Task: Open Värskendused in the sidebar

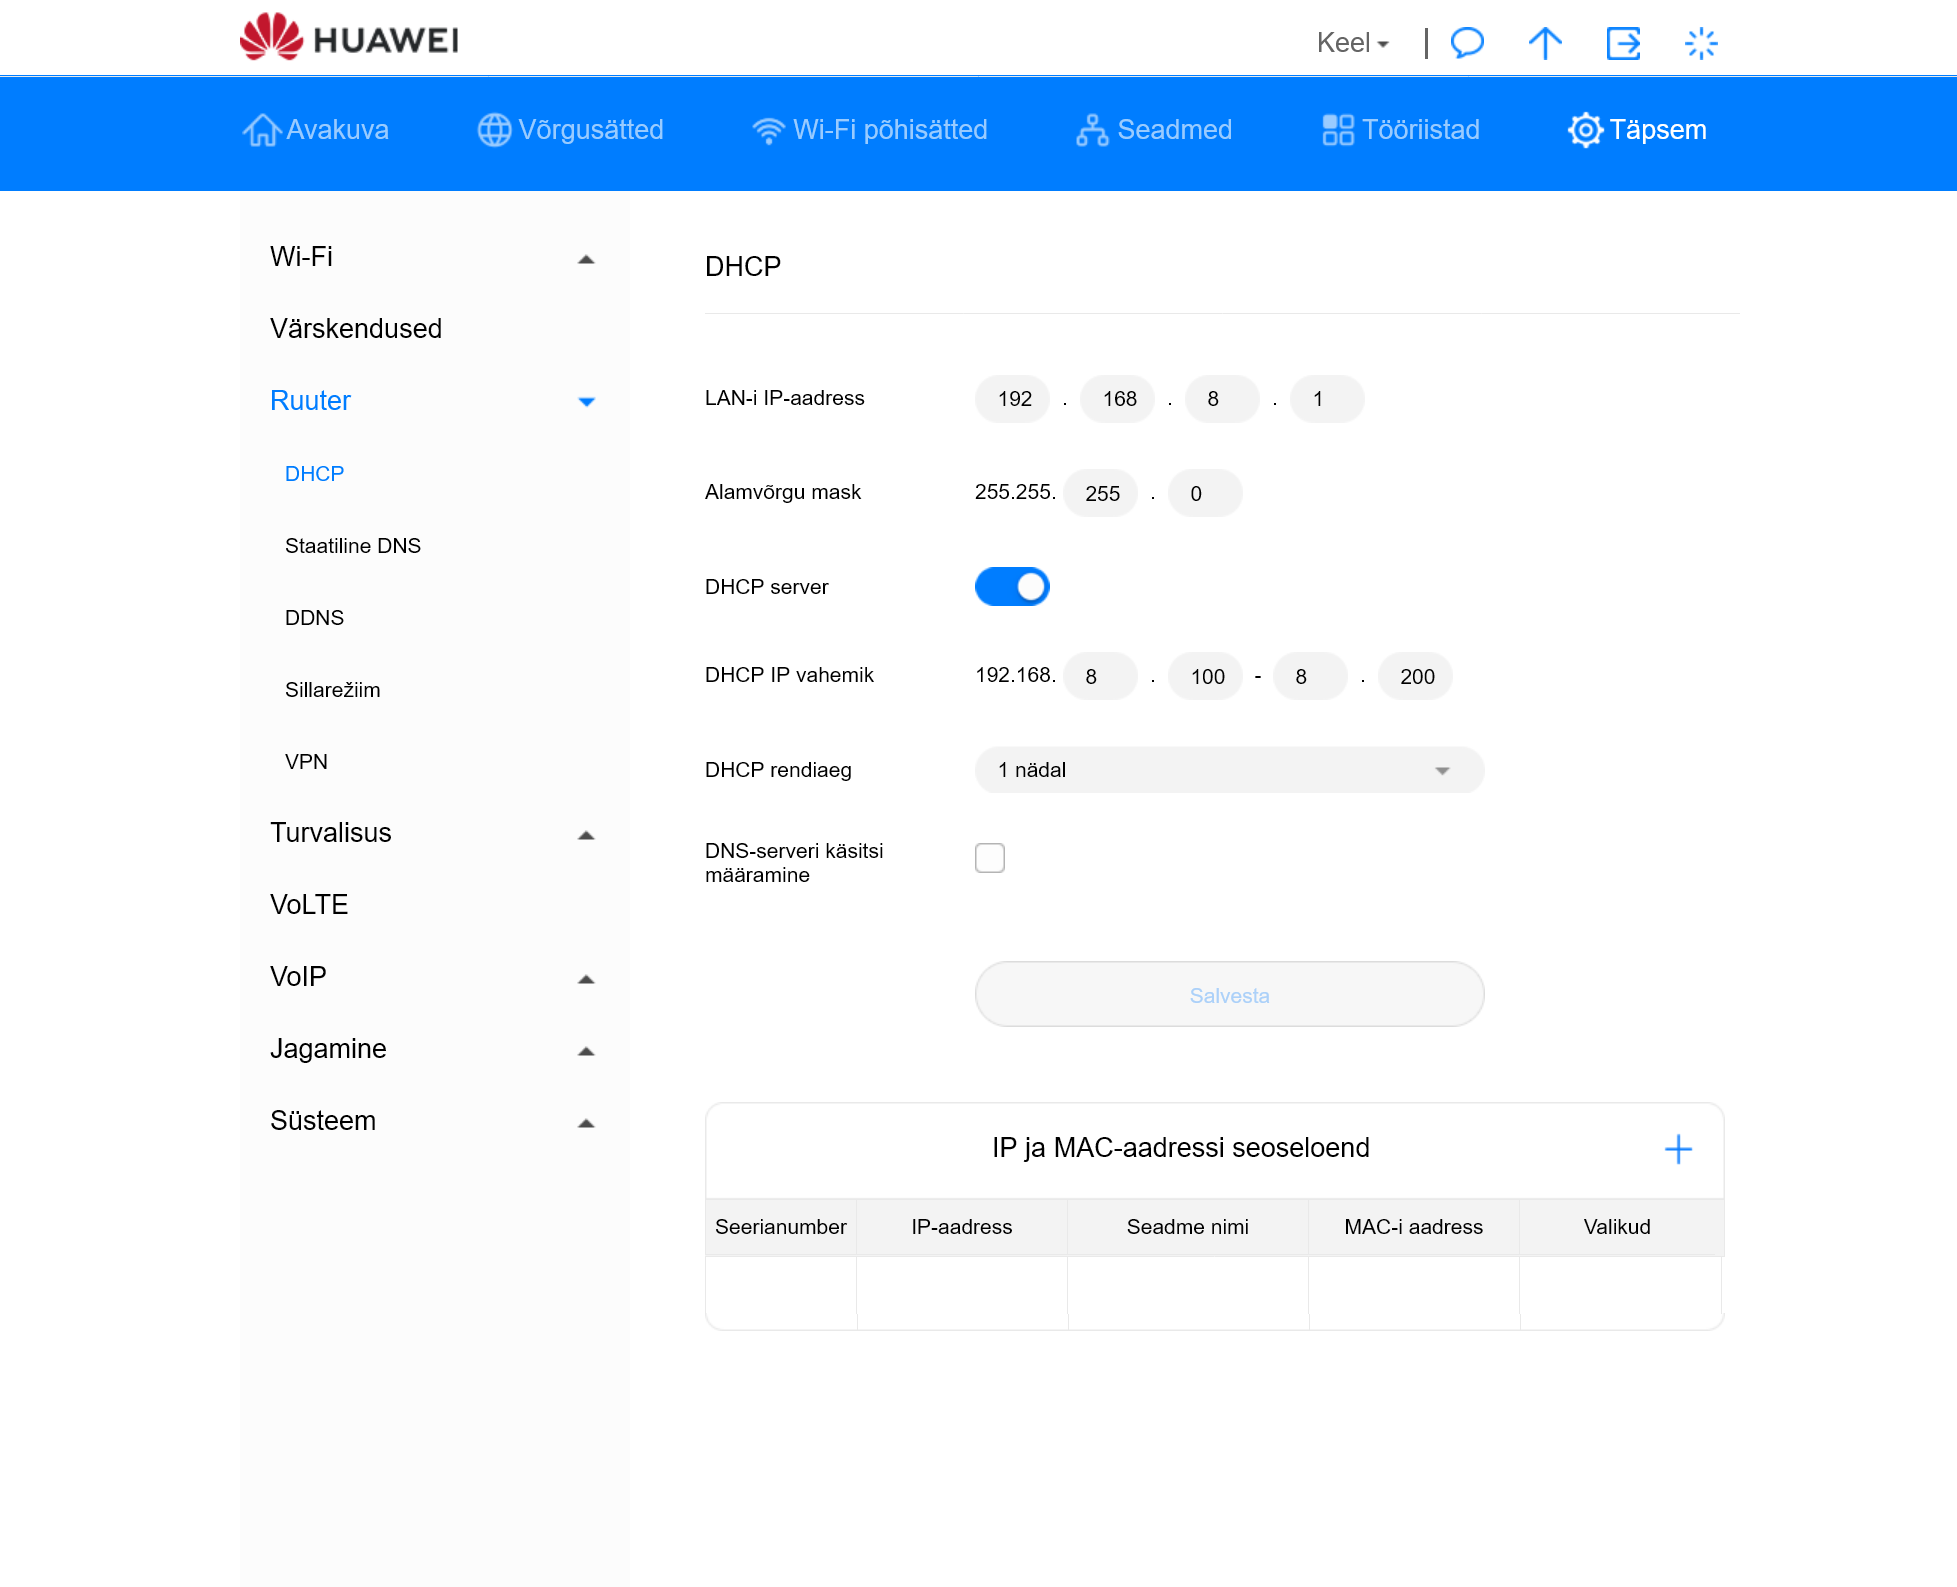Action: pos(355,329)
